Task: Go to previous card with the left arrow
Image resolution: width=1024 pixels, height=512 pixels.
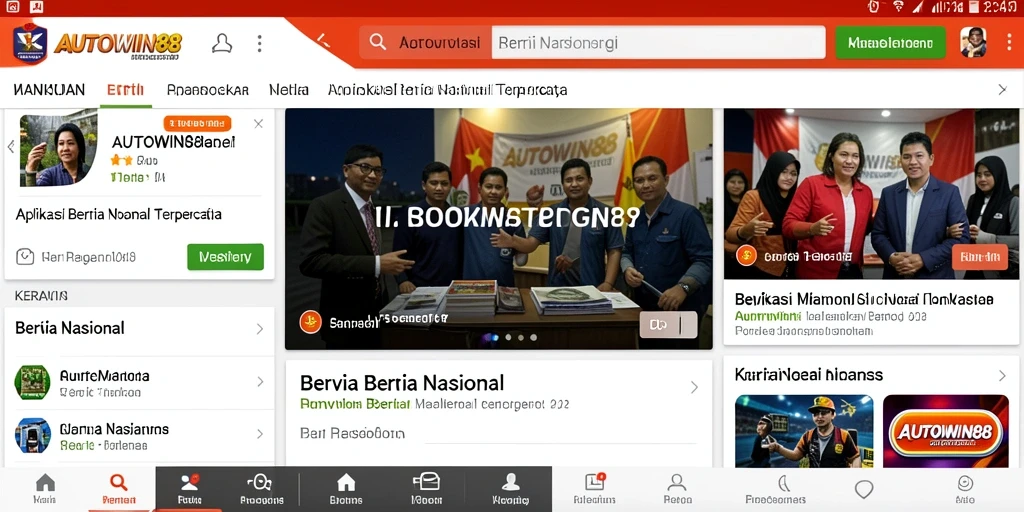Action: [11, 147]
